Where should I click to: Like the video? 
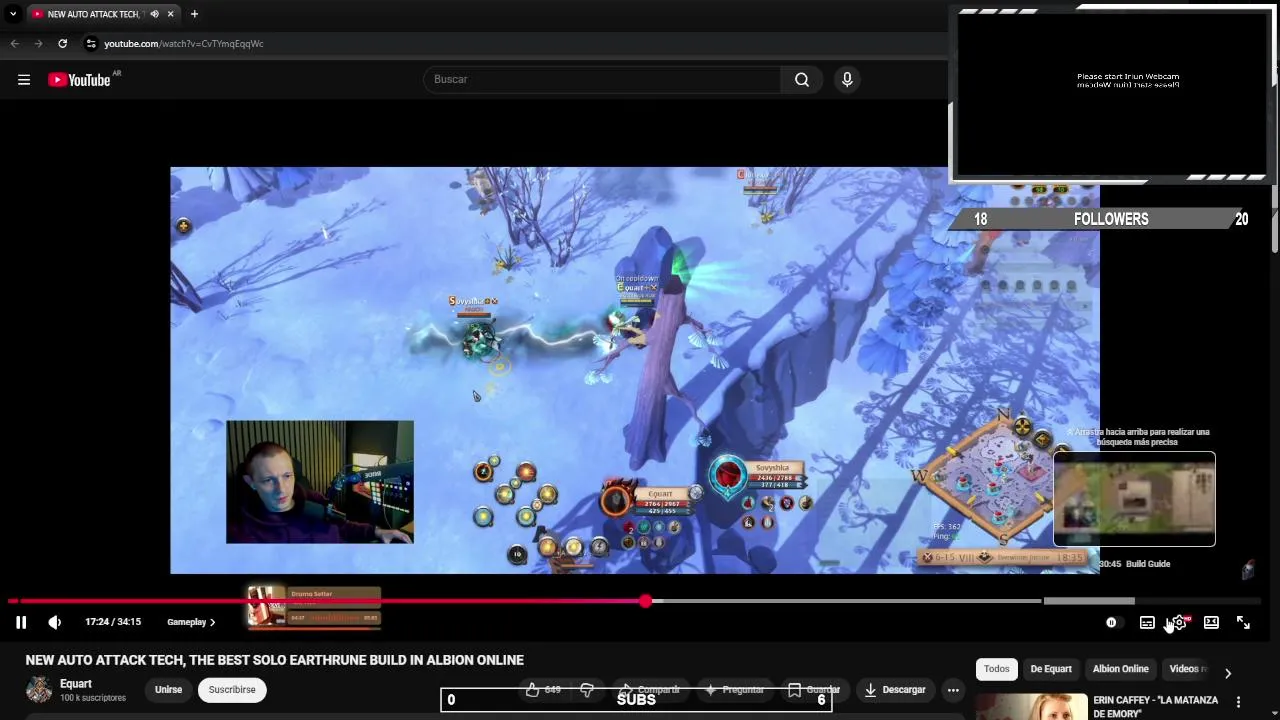[543, 690]
